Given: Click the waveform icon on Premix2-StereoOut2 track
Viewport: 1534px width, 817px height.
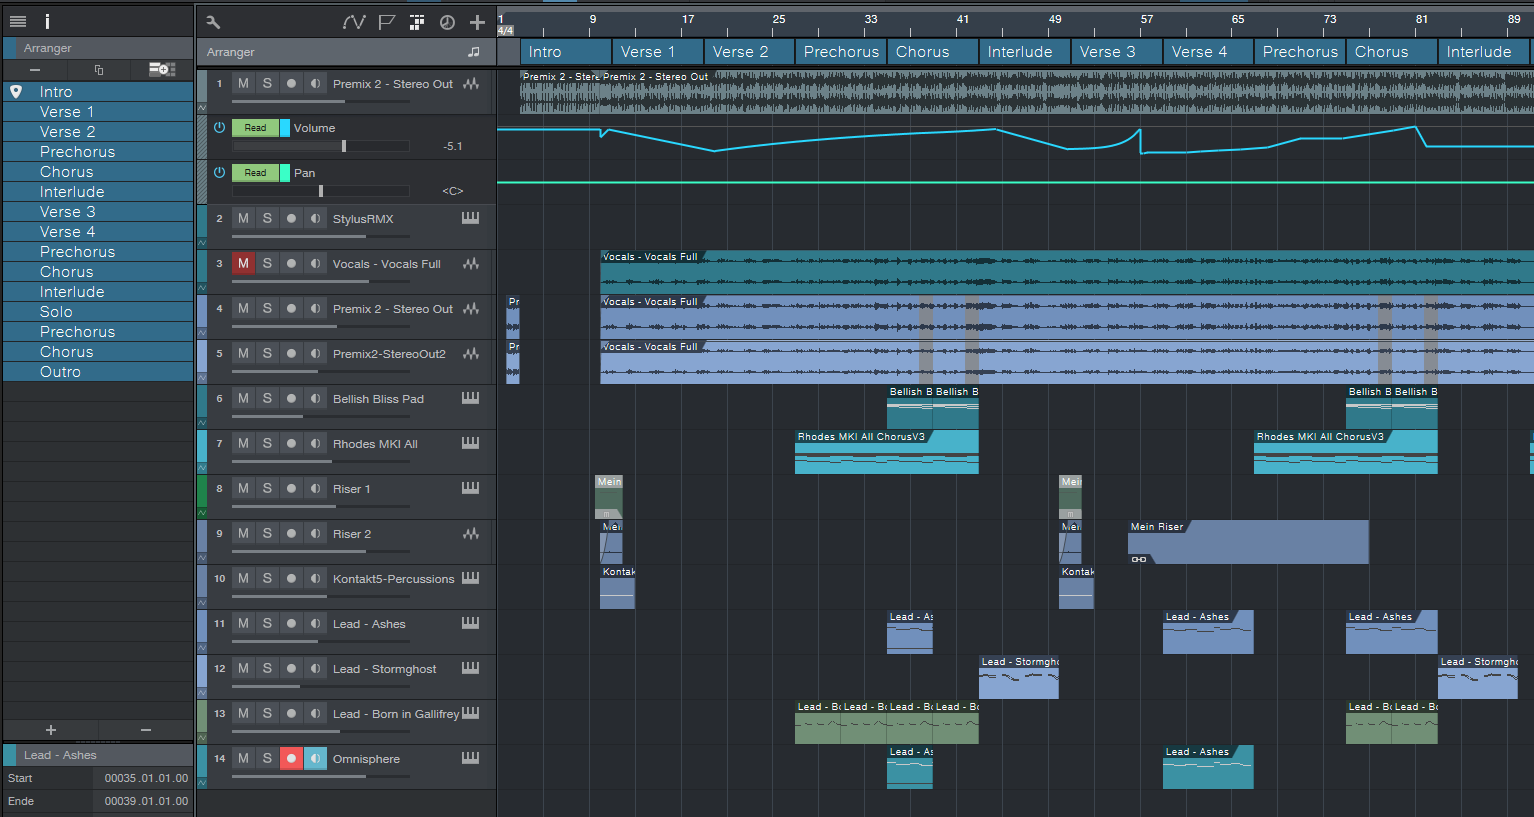Looking at the screenshot, I should click(471, 354).
